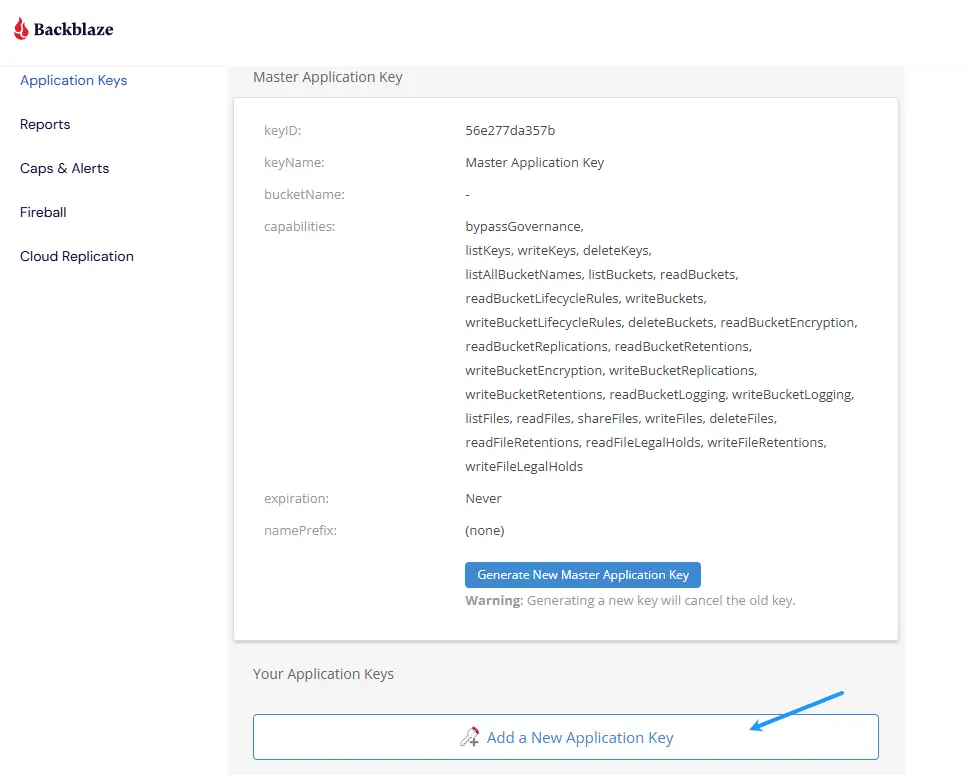Open the Fireball sidebar item

point(43,212)
